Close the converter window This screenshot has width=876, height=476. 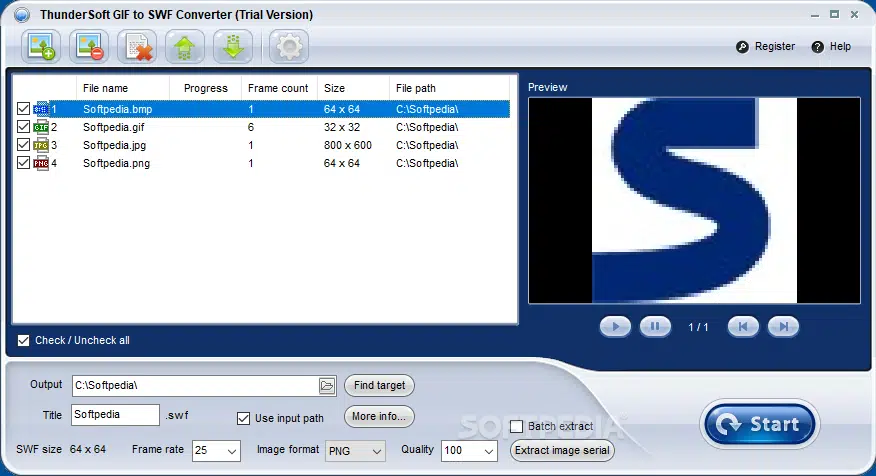click(854, 15)
